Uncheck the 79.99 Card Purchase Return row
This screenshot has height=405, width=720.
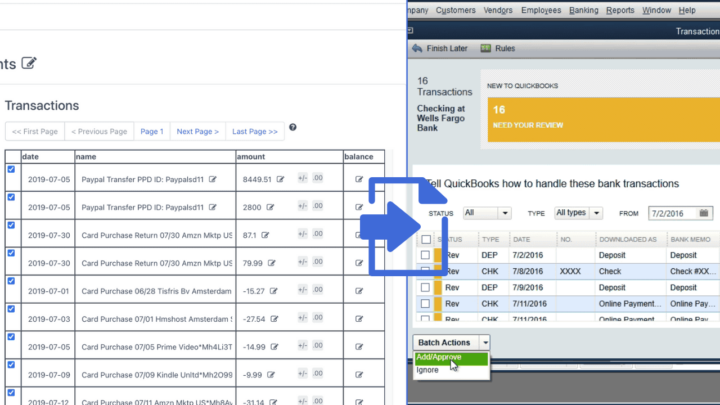(11, 253)
